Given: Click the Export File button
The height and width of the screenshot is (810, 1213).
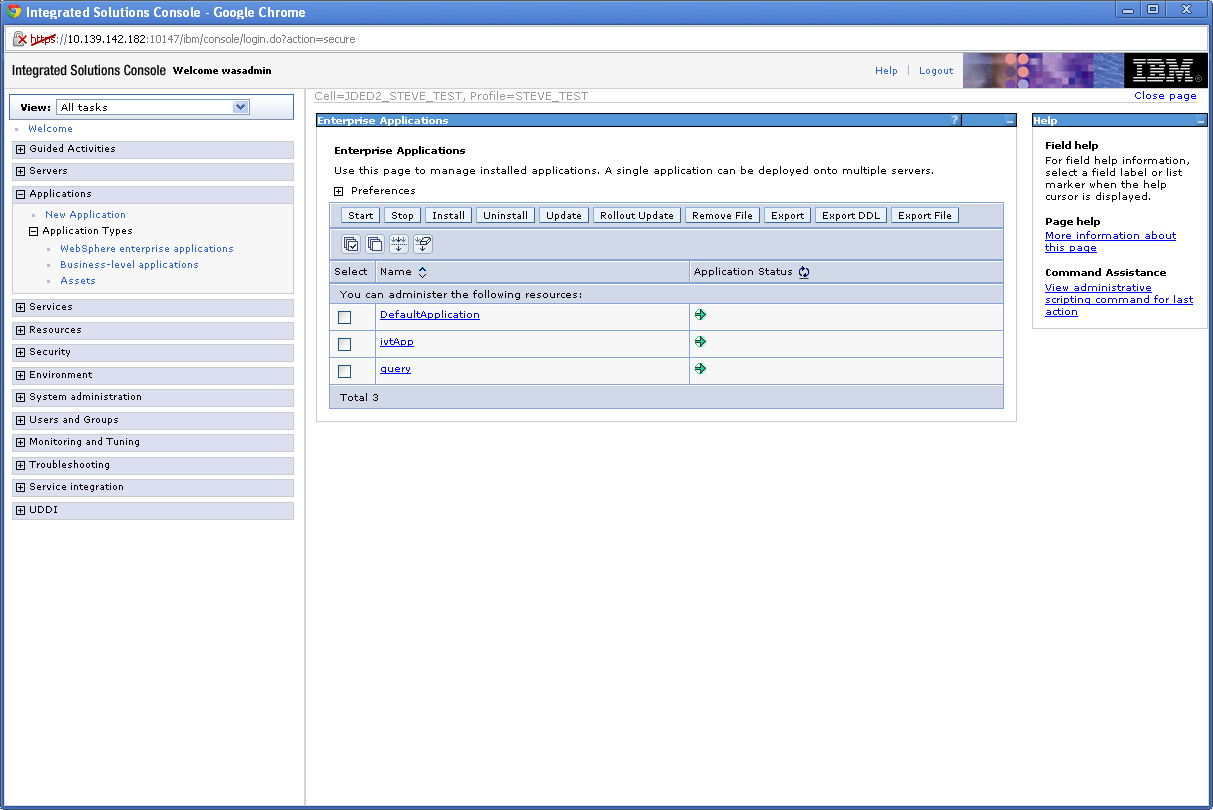Looking at the screenshot, I should click(925, 215).
